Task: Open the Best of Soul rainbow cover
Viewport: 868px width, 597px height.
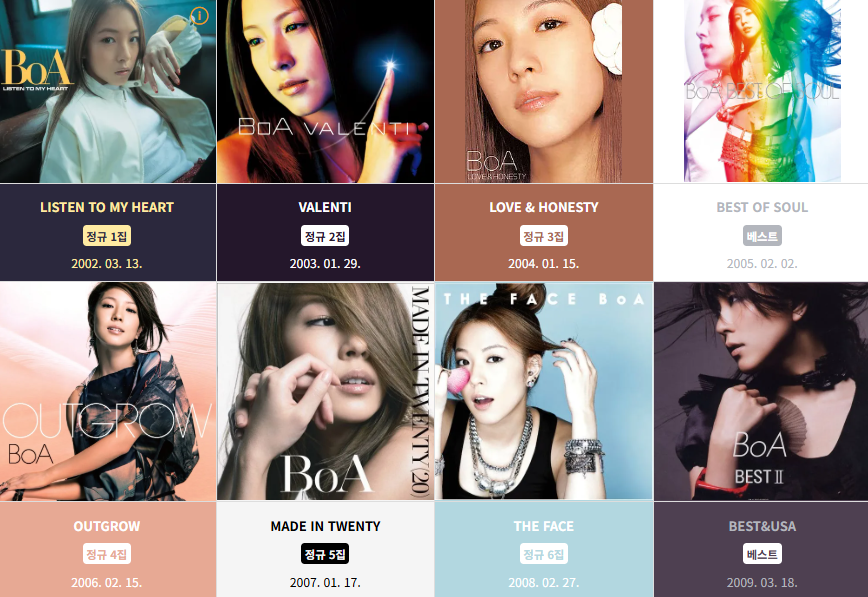Action: [762, 91]
